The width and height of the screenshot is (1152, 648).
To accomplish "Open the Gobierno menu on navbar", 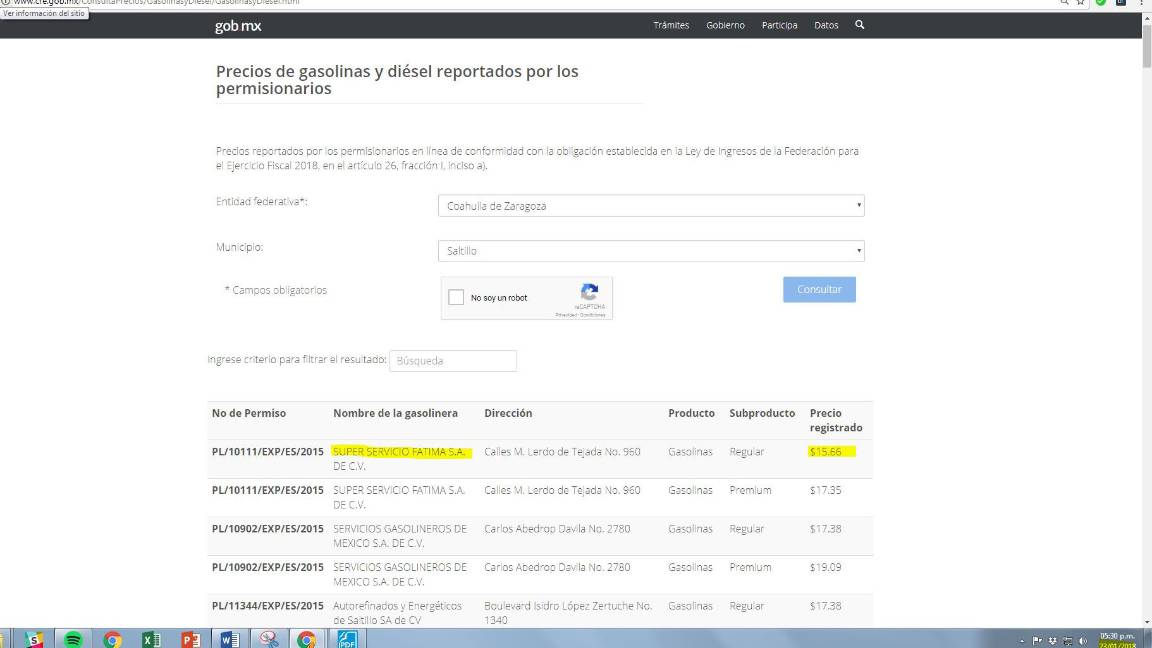I will coord(725,25).
